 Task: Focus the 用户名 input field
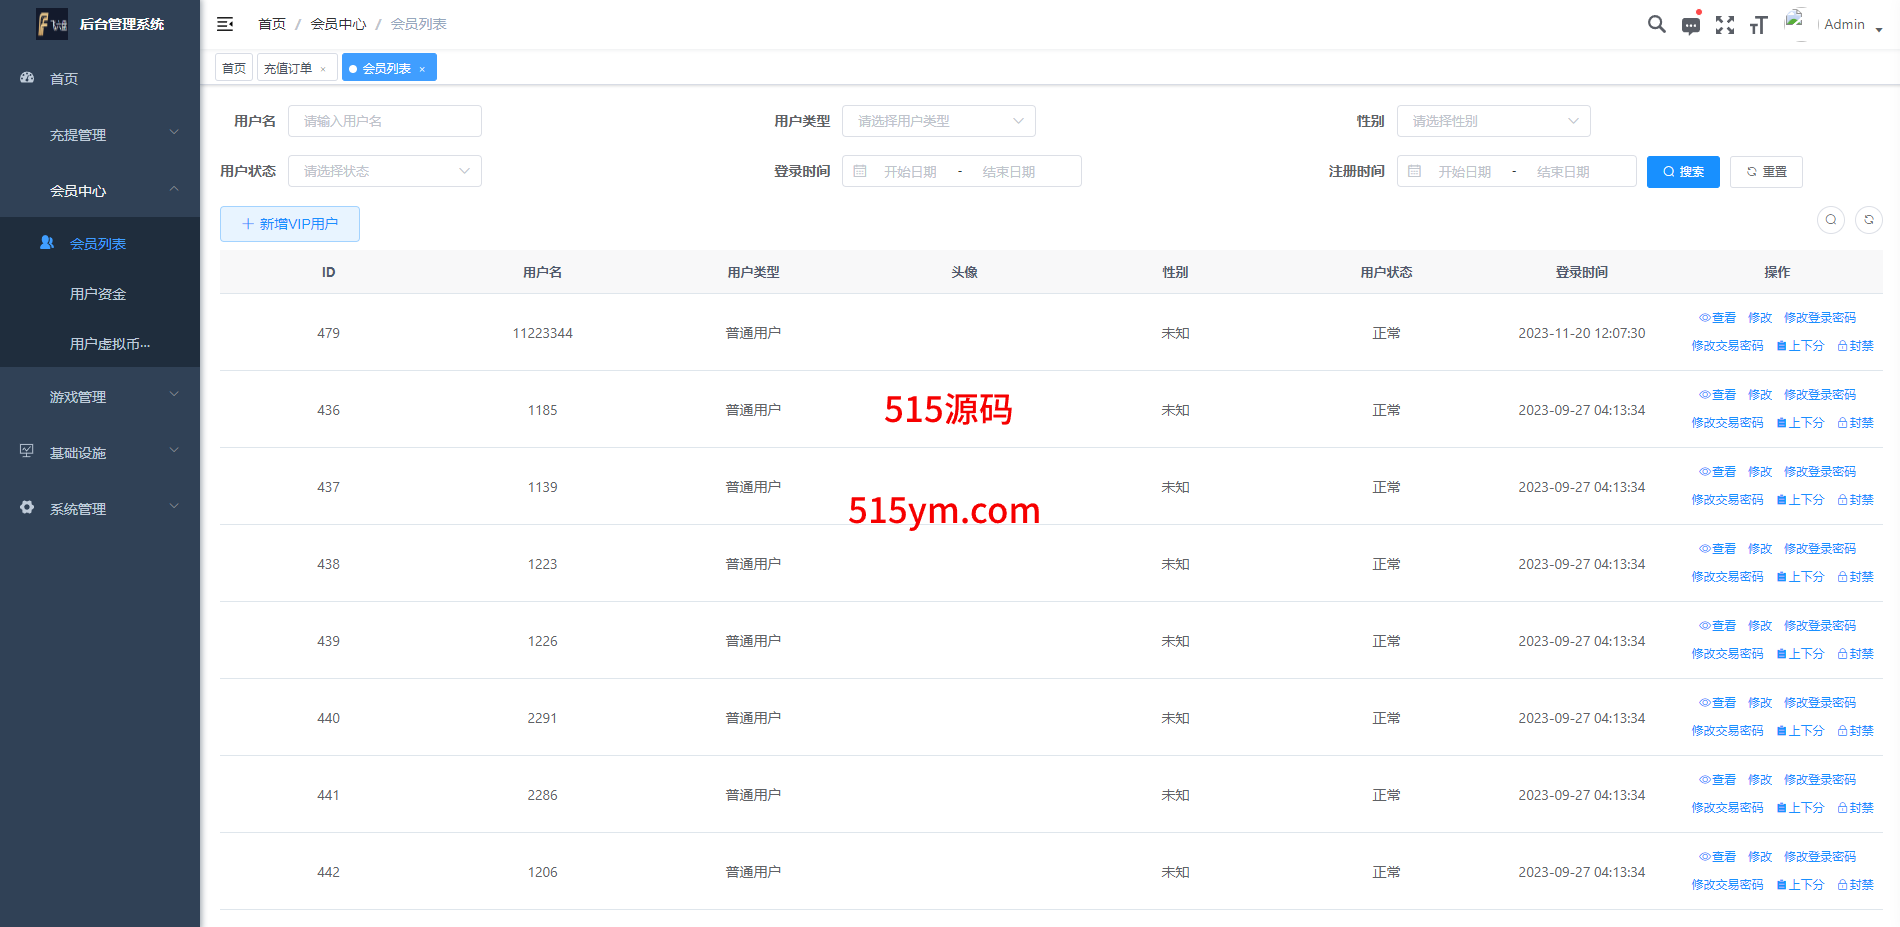click(x=384, y=121)
